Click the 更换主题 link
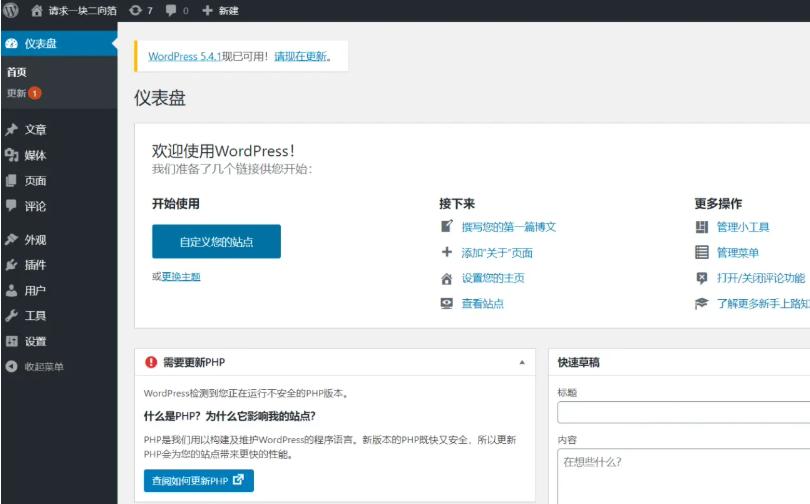 tap(181, 277)
